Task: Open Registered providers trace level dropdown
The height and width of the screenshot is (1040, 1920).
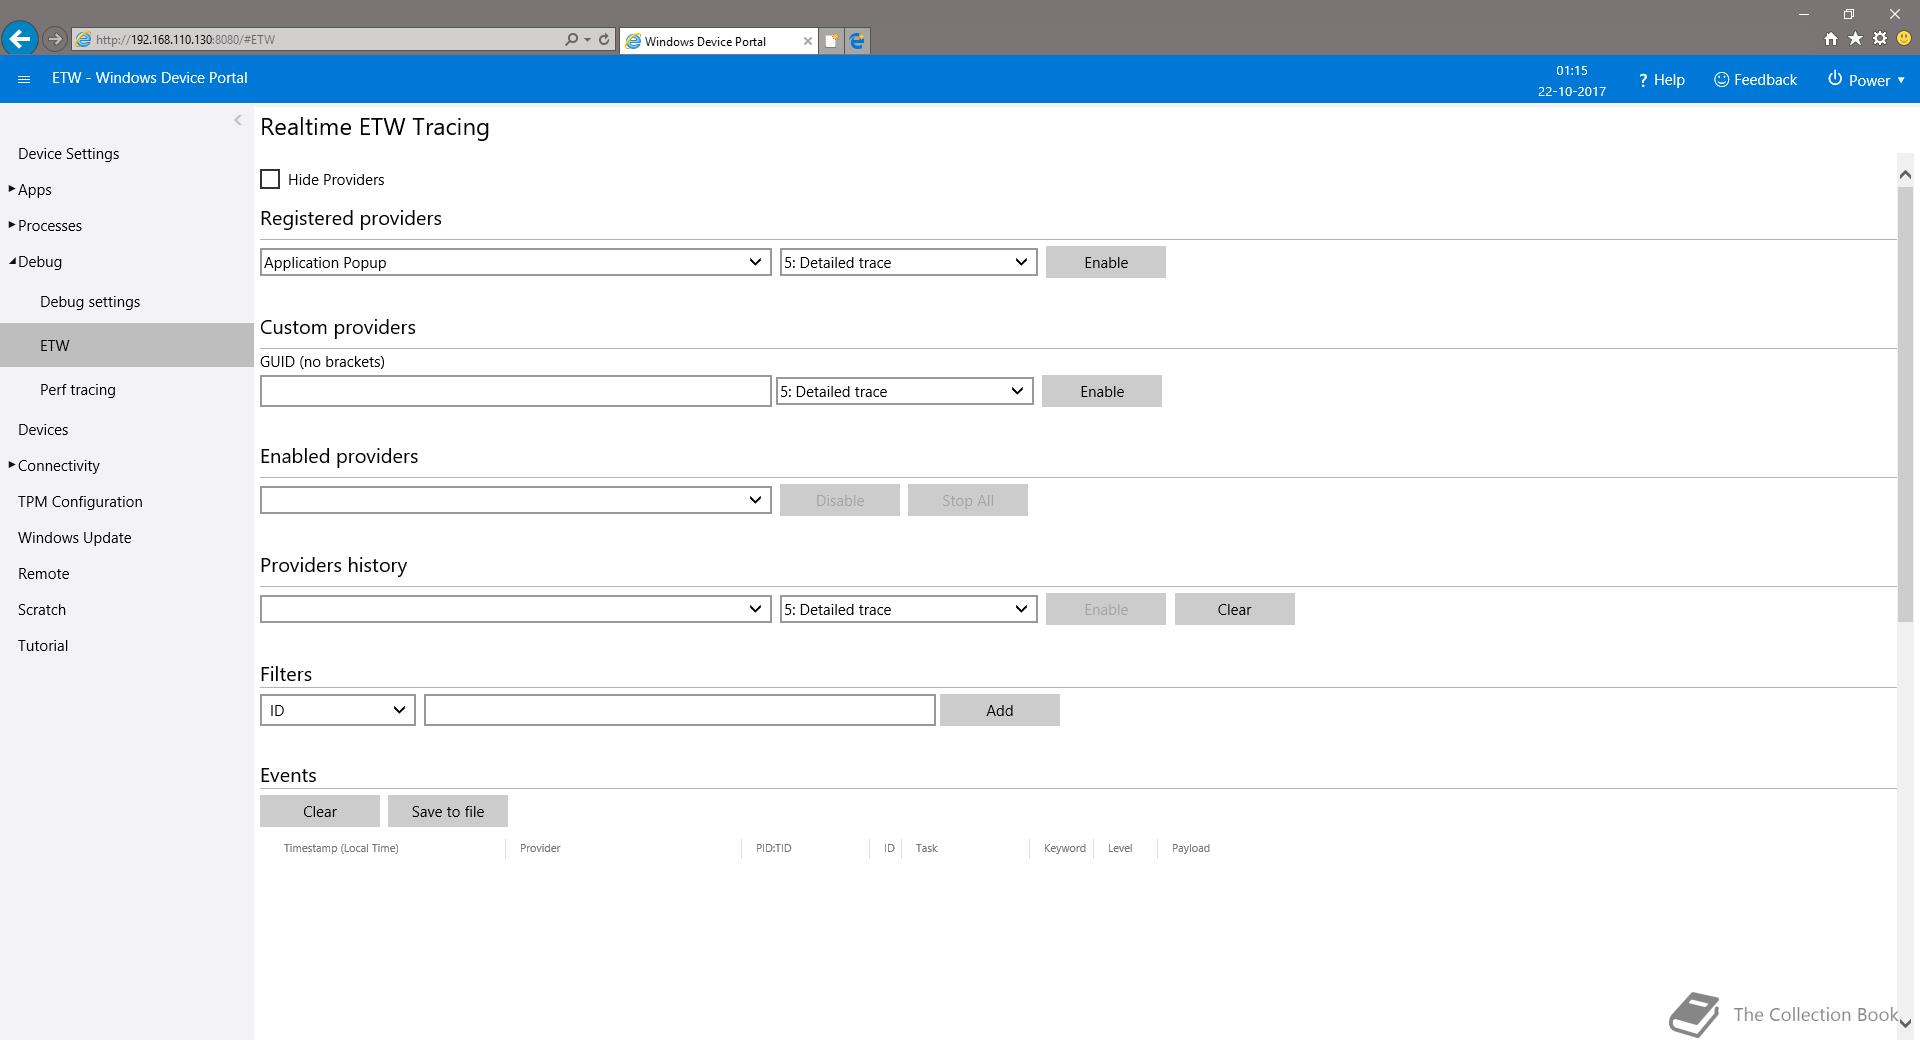Action: (908, 262)
